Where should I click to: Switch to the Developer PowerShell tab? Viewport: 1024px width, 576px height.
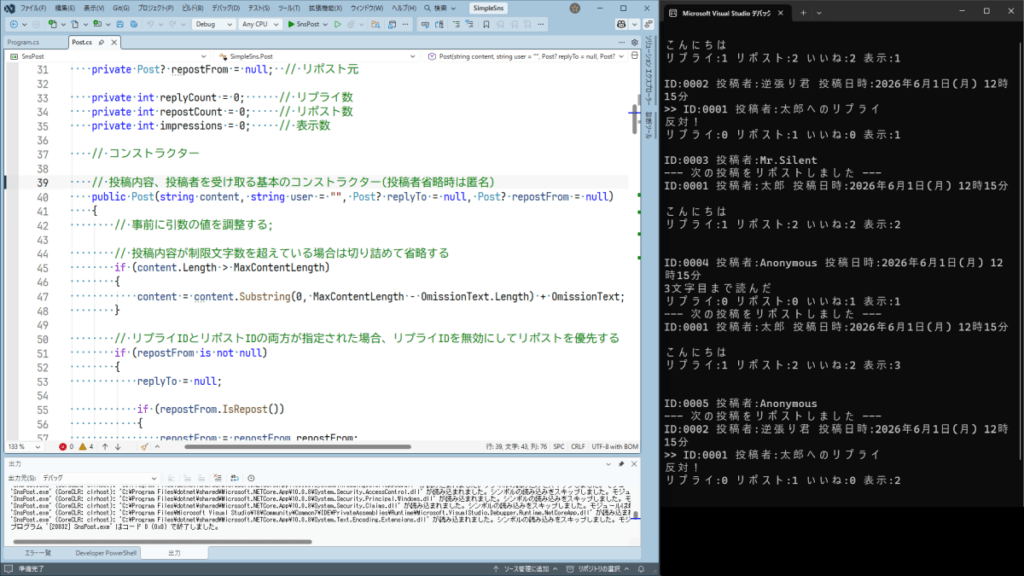[x=106, y=553]
